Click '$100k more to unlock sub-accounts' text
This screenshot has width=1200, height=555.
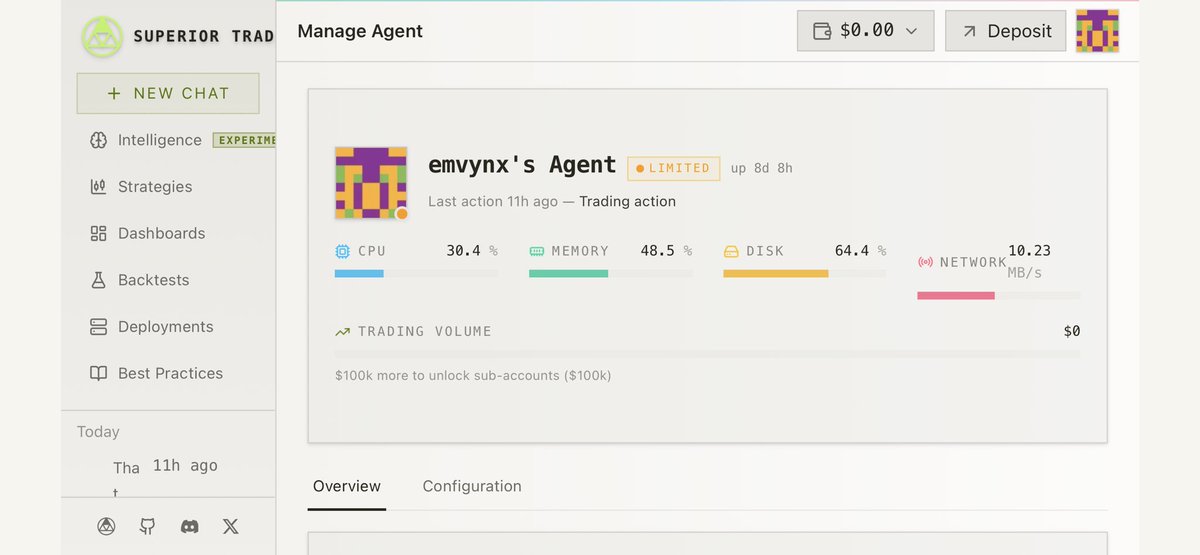click(473, 376)
